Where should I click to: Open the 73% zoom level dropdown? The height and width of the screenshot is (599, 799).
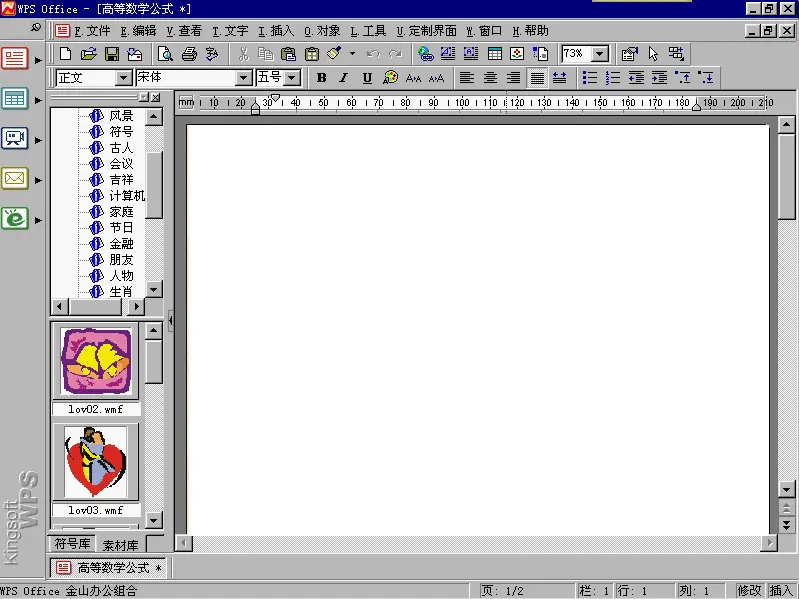pos(599,54)
